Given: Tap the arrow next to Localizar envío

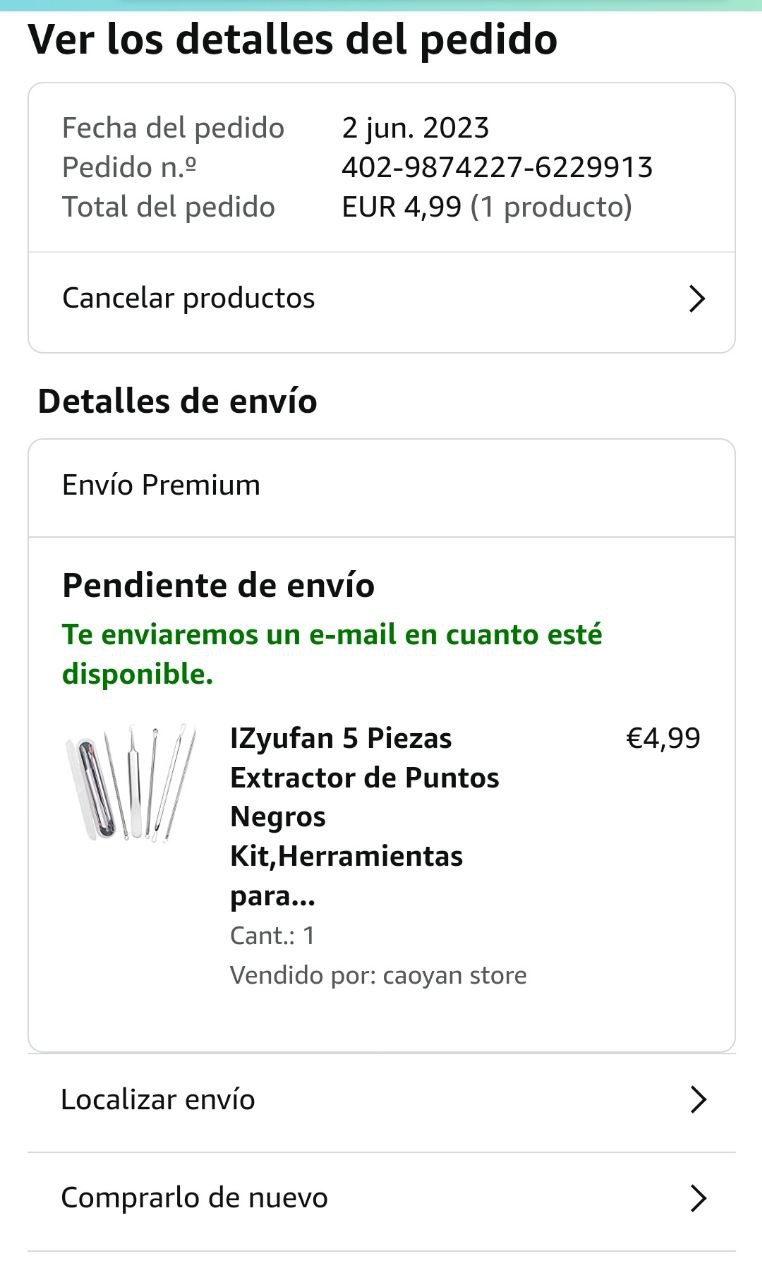Looking at the screenshot, I should 698,1100.
